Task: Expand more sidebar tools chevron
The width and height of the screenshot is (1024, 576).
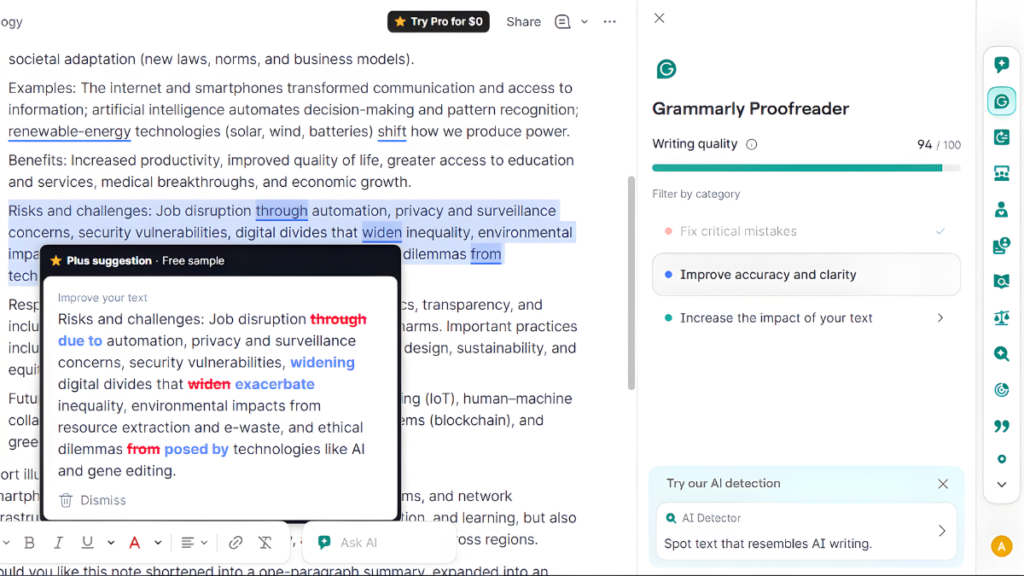Action: 1001,485
